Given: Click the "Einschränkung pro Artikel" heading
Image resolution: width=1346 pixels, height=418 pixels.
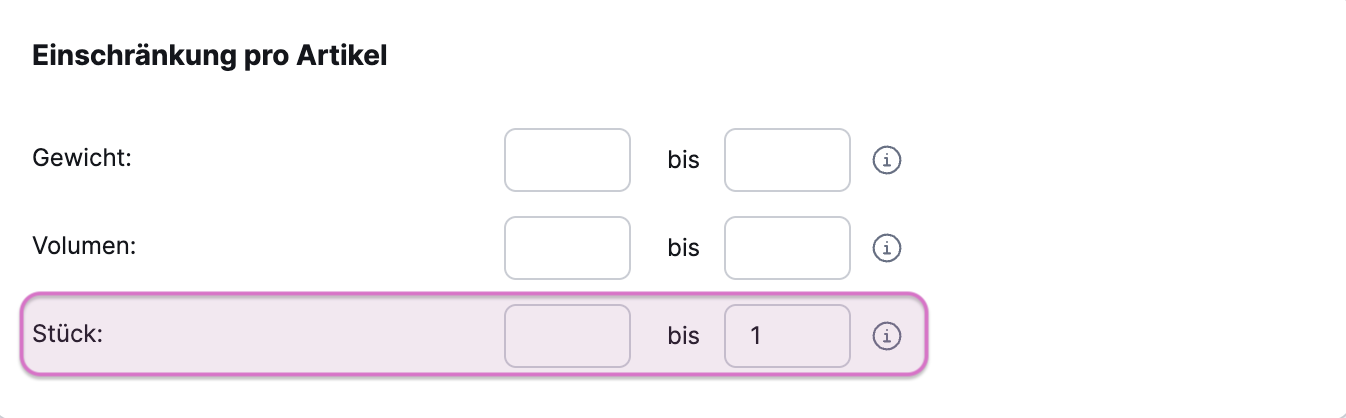Looking at the screenshot, I should coord(210,57).
